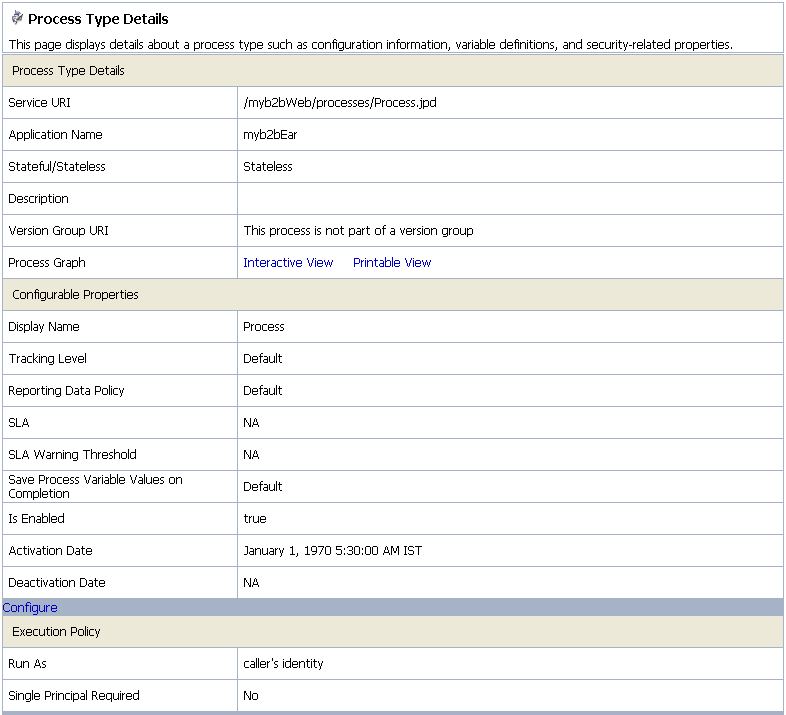Viewport: 786px width, 715px height.
Task: Click the Service URI label
Action: [x=39, y=103]
